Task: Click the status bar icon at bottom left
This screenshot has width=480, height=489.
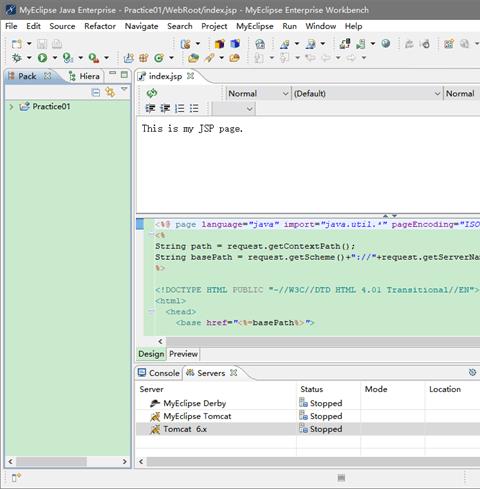Action: click(16, 477)
